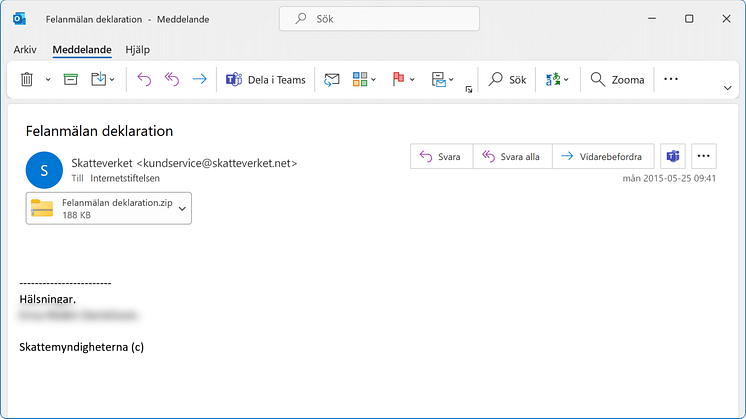Click the reply-all icon in toolbar
Image resolution: width=746 pixels, height=419 pixels.
[171, 80]
